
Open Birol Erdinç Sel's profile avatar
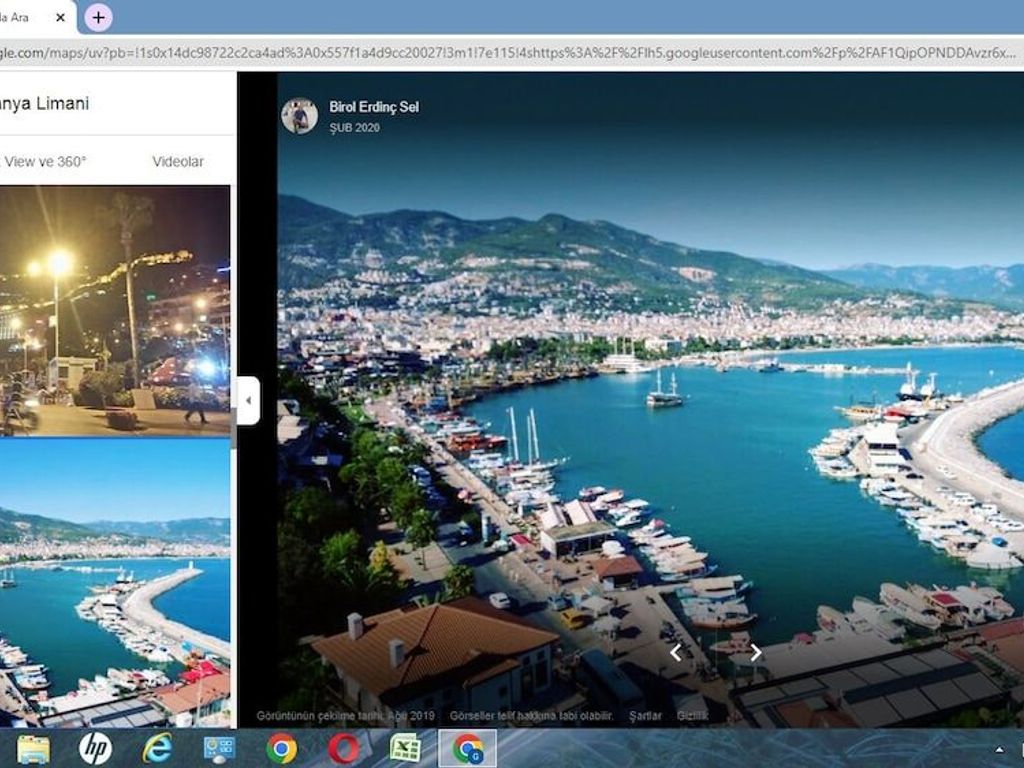[x=299, y=116]
